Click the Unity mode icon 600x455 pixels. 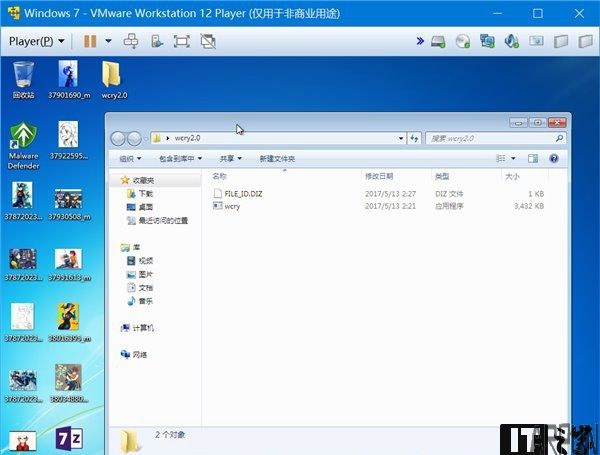click(x=208, y=41)
